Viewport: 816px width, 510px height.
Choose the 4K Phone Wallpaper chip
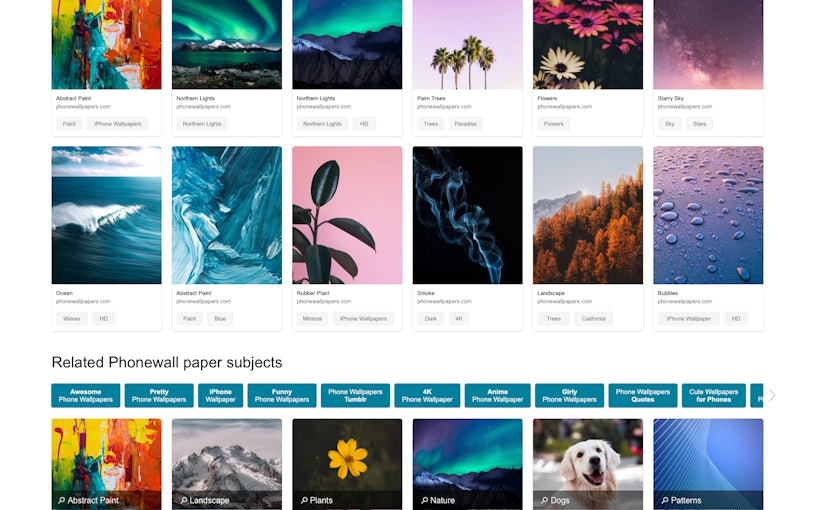click(427, 396)
